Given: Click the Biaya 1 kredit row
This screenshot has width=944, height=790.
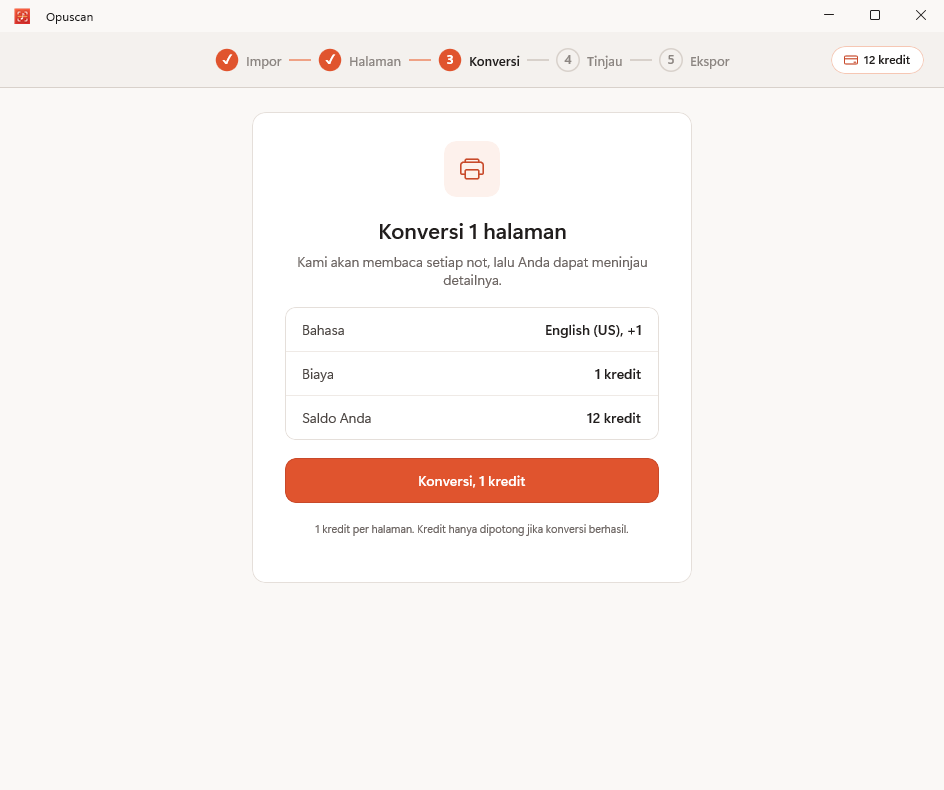Looking at the screenshot, I should tap(472, 374).
